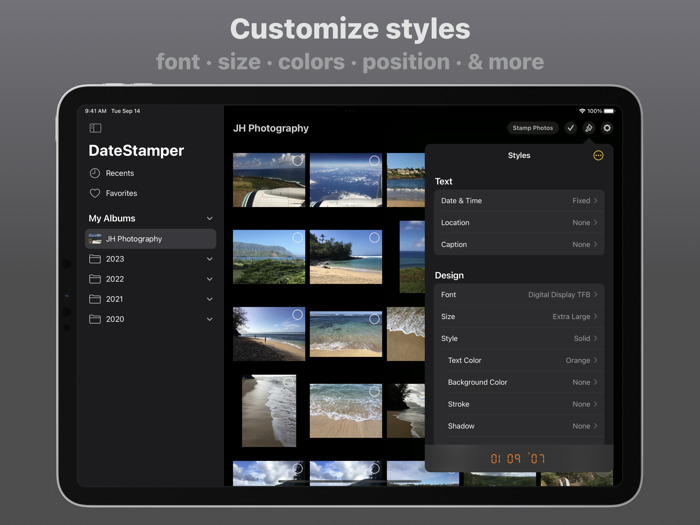Expand the 2022 folder chevron
The image size is (700, 525).
[209, 279]
